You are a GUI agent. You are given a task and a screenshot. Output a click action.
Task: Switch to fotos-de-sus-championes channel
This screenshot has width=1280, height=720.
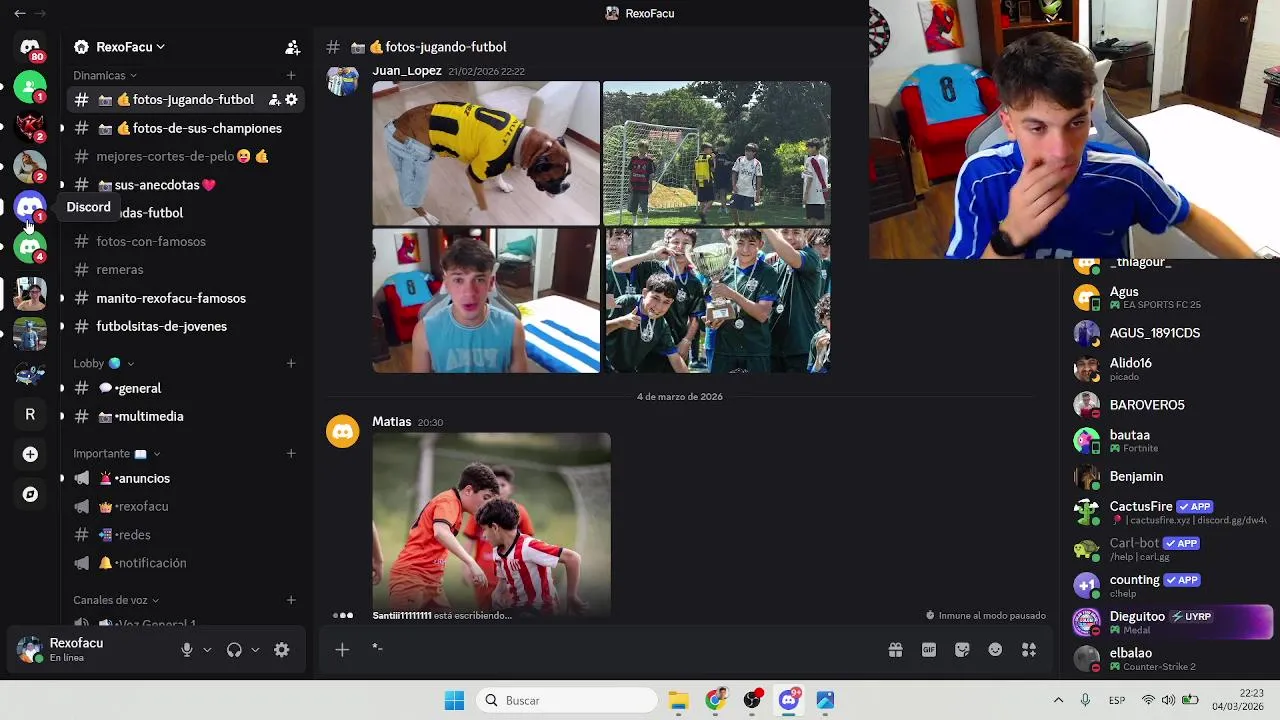tap(186, 128)
